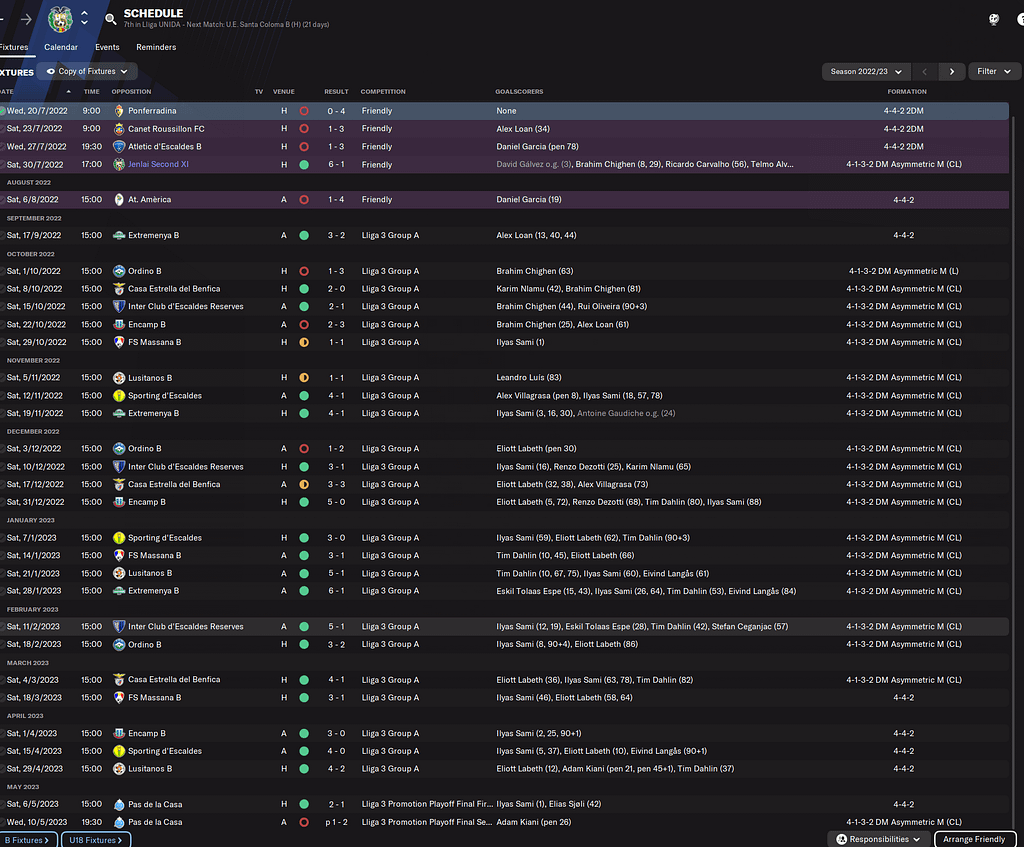Click the search magnifier icon
The width and height of the screenshot is (1024, 847).
click(x=110, y=18)
